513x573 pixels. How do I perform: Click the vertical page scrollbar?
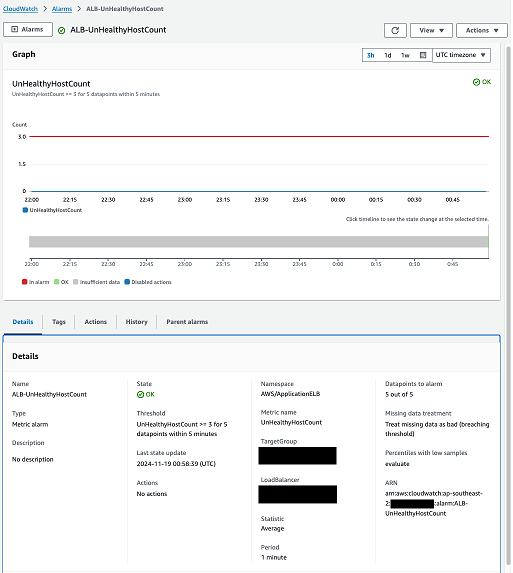point(508,305)
